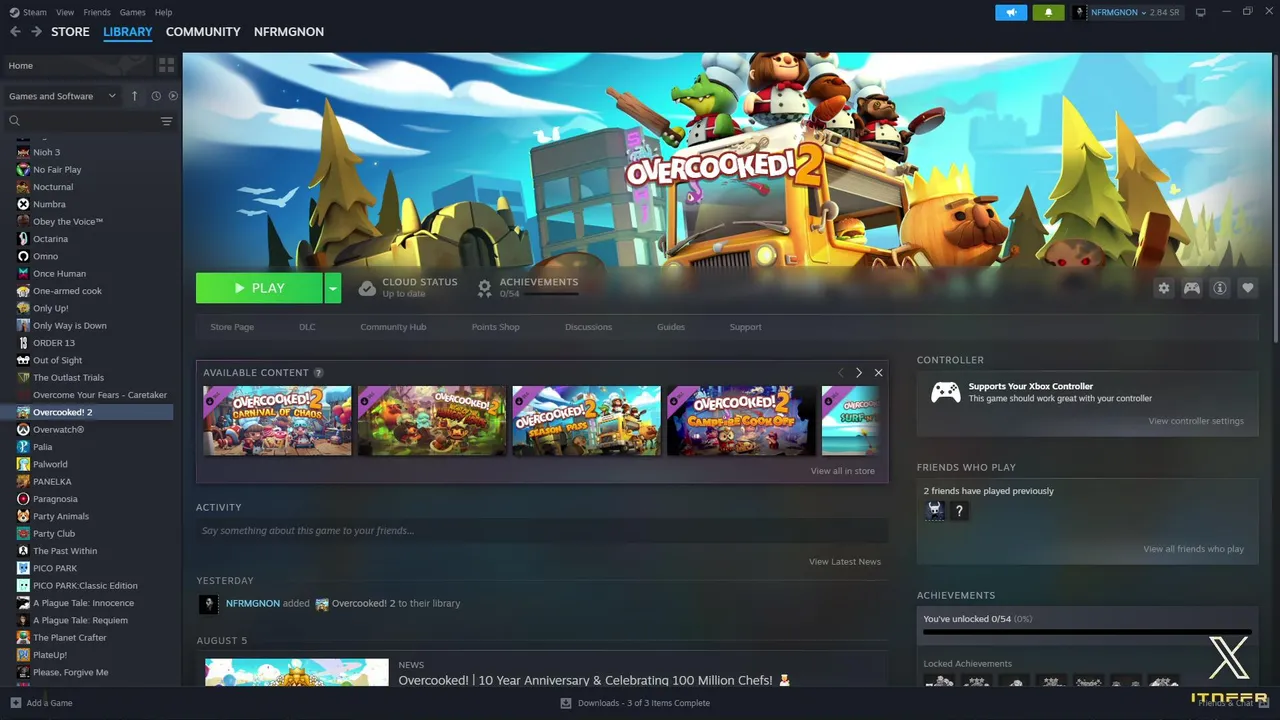
Task: Switch to the COMMUNITY tab
Action: [203, 32]
